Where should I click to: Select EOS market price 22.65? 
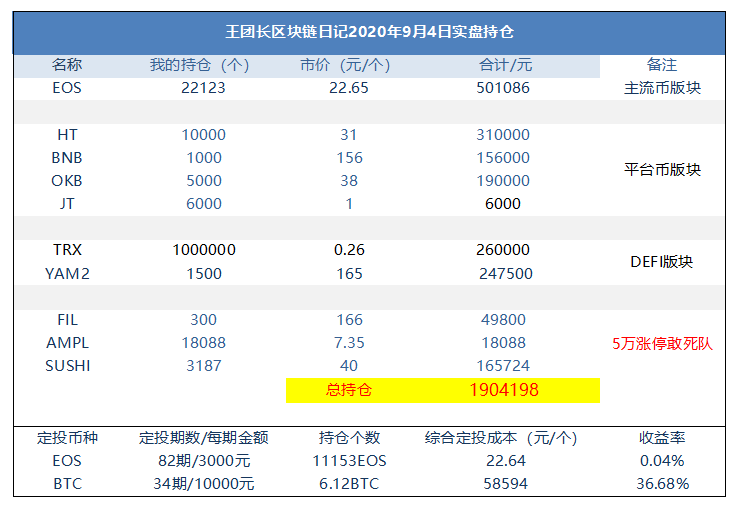(x=349, y=88)
